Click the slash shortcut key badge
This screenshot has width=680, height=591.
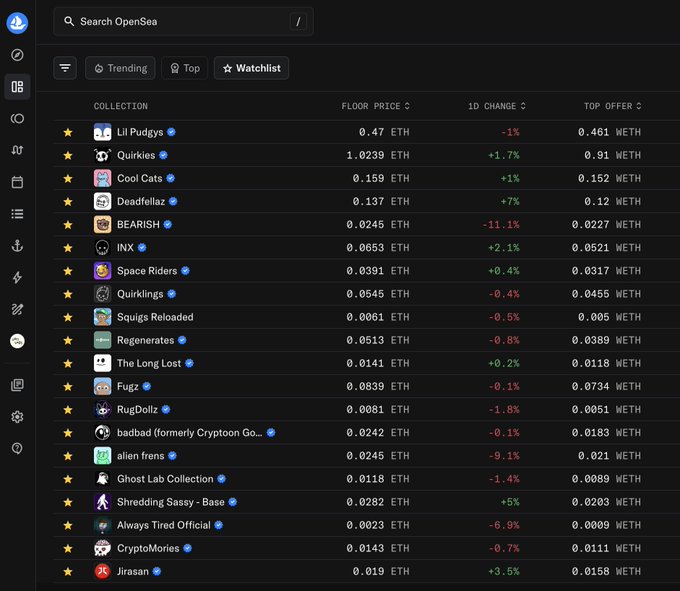click(x=298, y=22)
